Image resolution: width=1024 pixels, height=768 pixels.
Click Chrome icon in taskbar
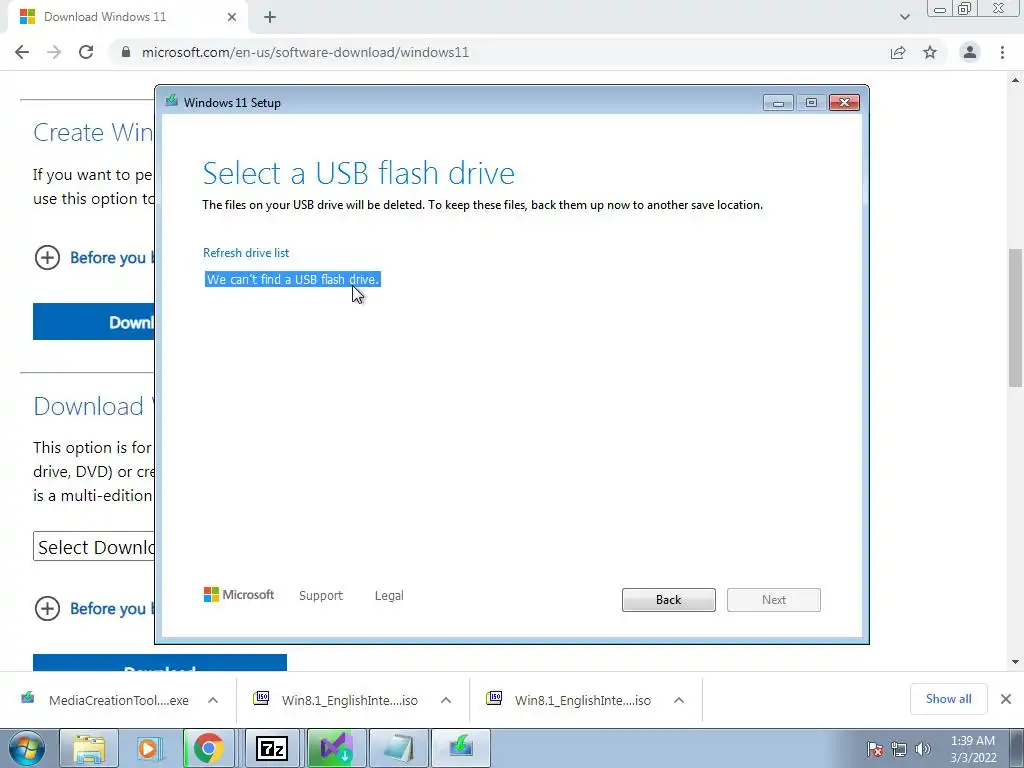tap(208, 748)
